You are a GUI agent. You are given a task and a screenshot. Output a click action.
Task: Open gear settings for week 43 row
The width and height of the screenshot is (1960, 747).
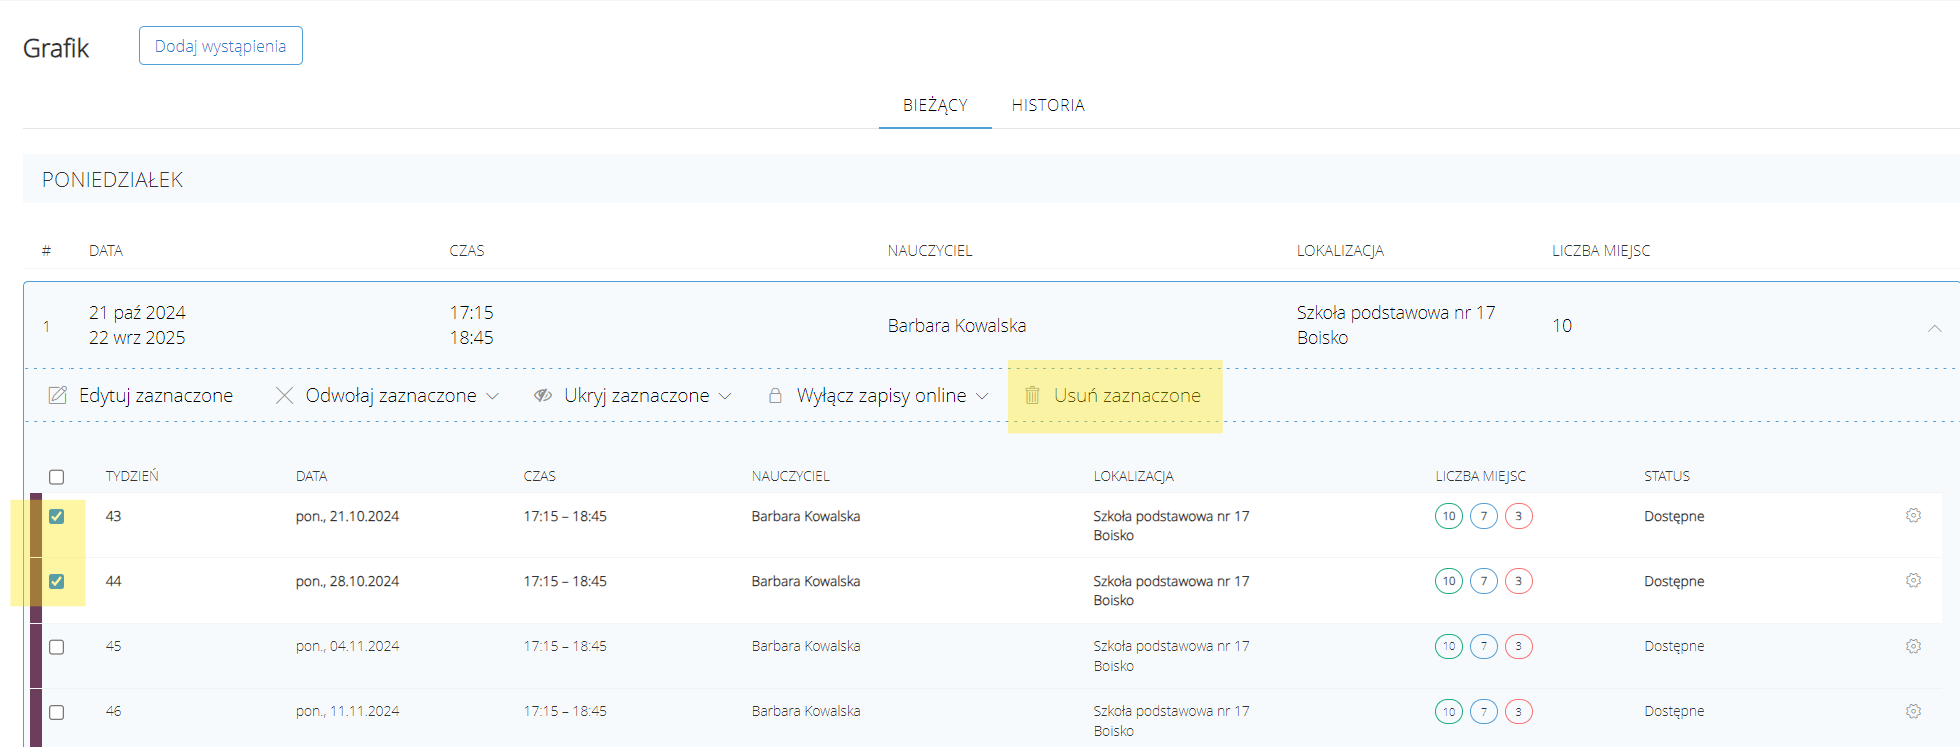(1913, 516)
